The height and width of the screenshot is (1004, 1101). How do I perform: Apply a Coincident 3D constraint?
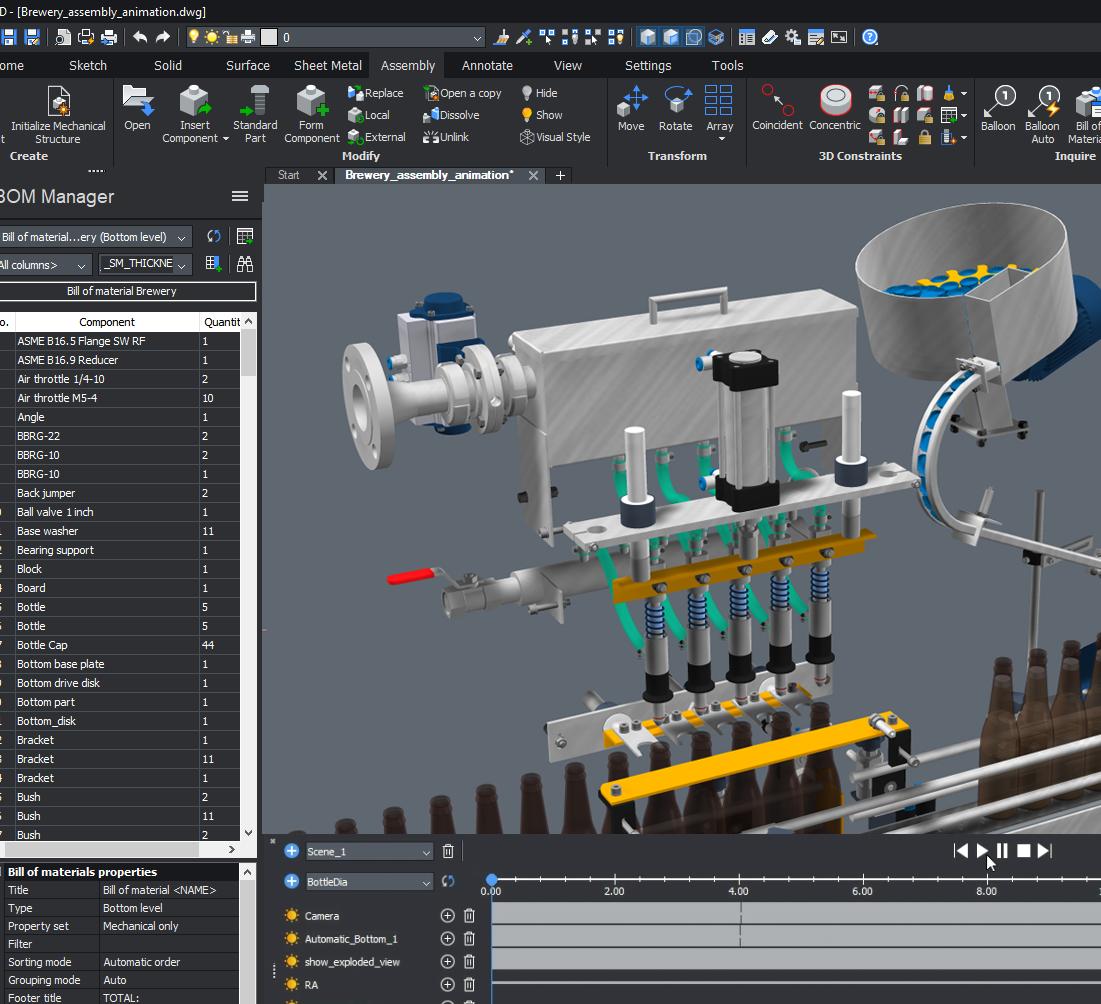click(777, 103)
